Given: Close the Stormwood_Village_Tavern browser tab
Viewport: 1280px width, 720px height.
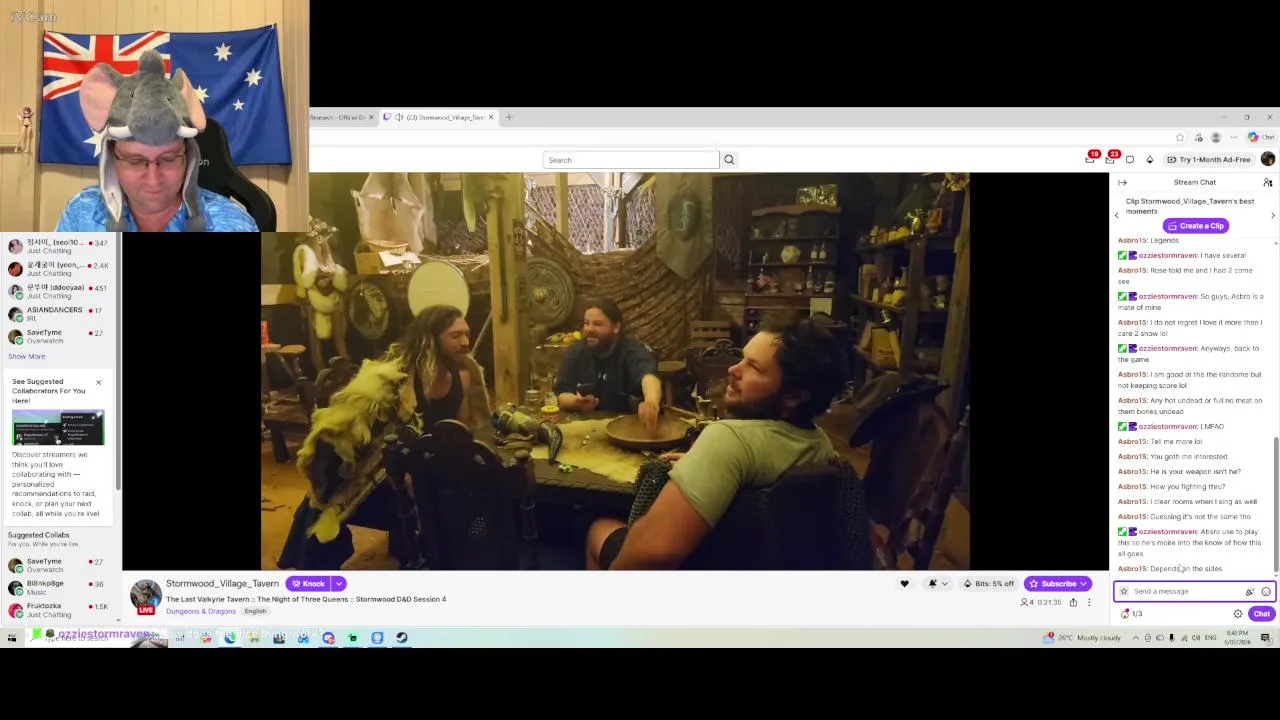Looking at the screenshot, I should coord(491,117).
